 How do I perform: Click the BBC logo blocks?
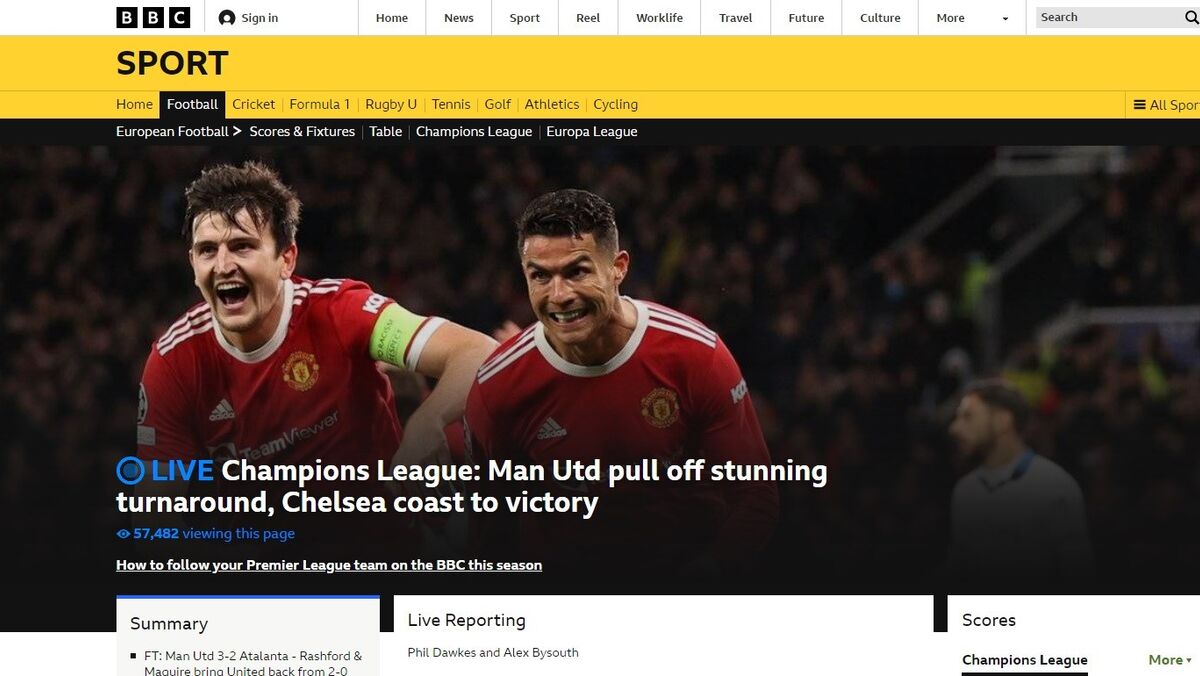point(153,17)
